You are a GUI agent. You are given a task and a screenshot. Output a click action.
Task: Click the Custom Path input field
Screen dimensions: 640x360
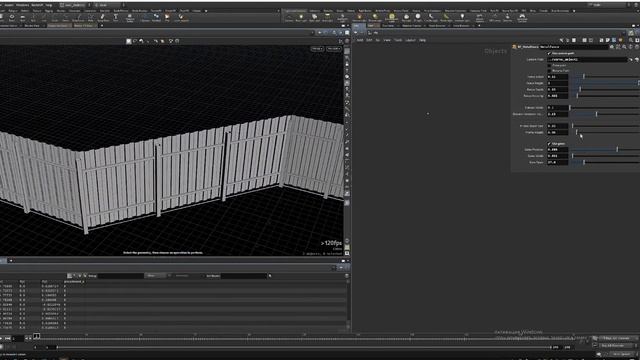click(587, 60)
